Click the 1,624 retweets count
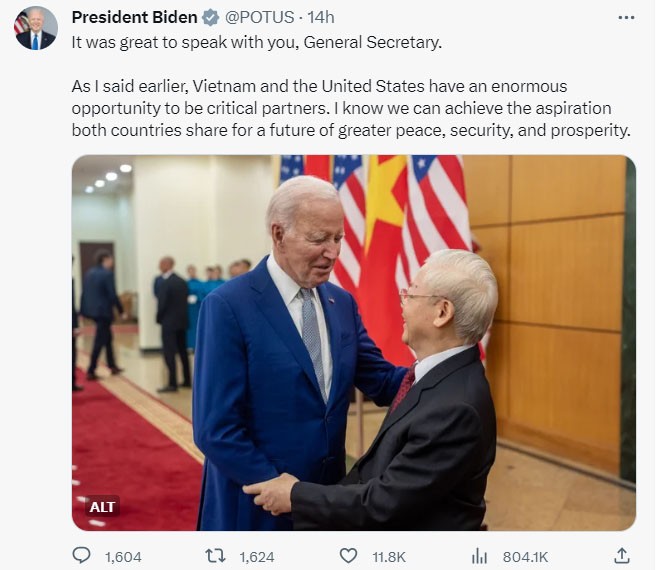The image size is (658, 570). [257, 557]
